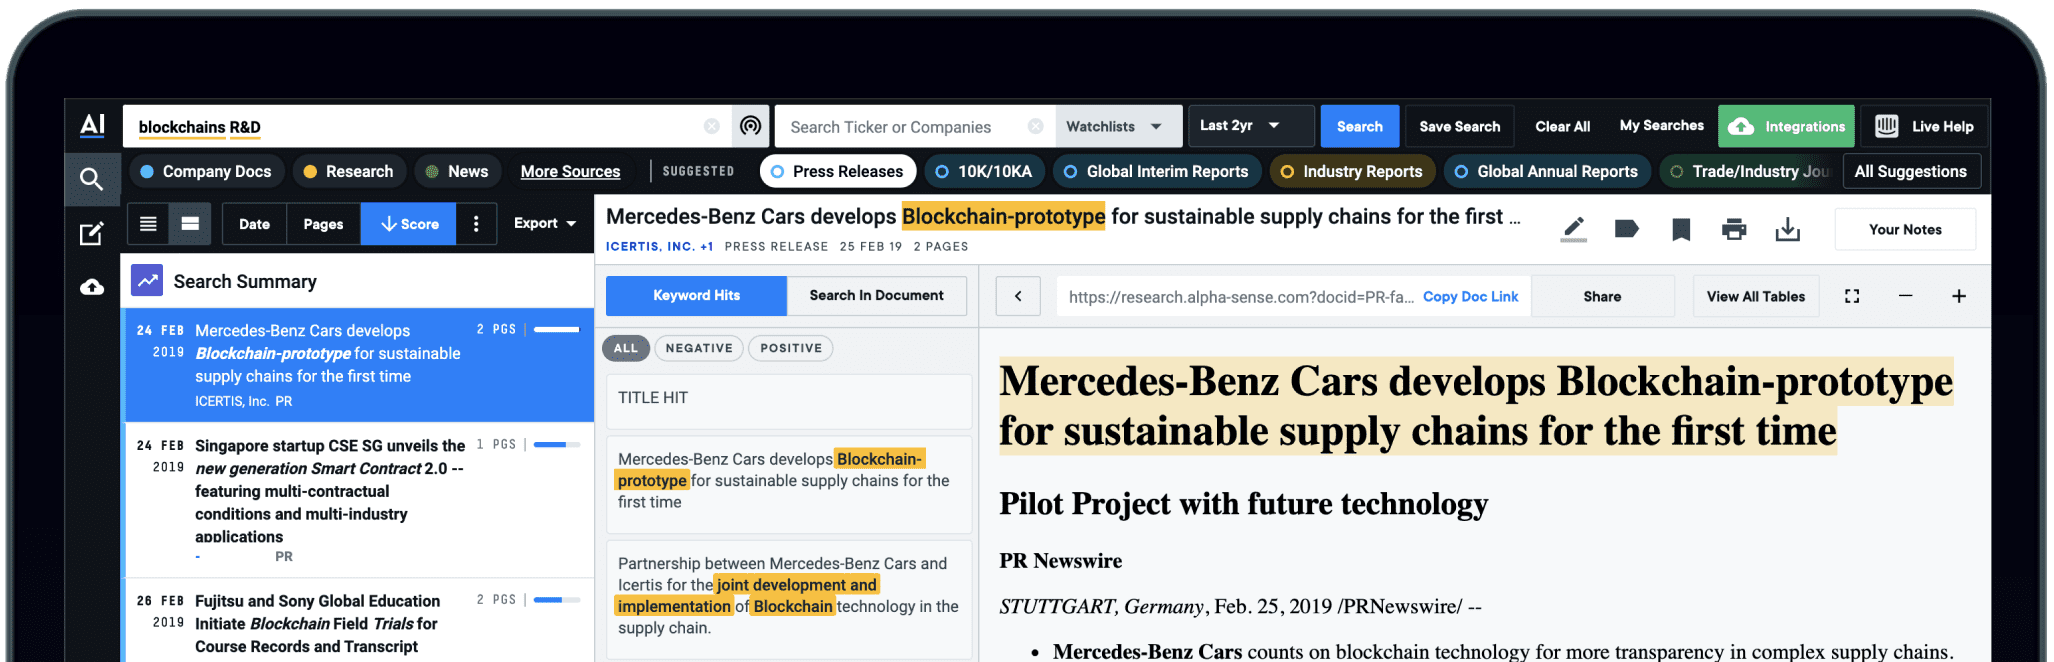Open the search magnifier in sidebar
Image resolution: width=2054 pixels, height=662 pixels.
tap(91, 179)
